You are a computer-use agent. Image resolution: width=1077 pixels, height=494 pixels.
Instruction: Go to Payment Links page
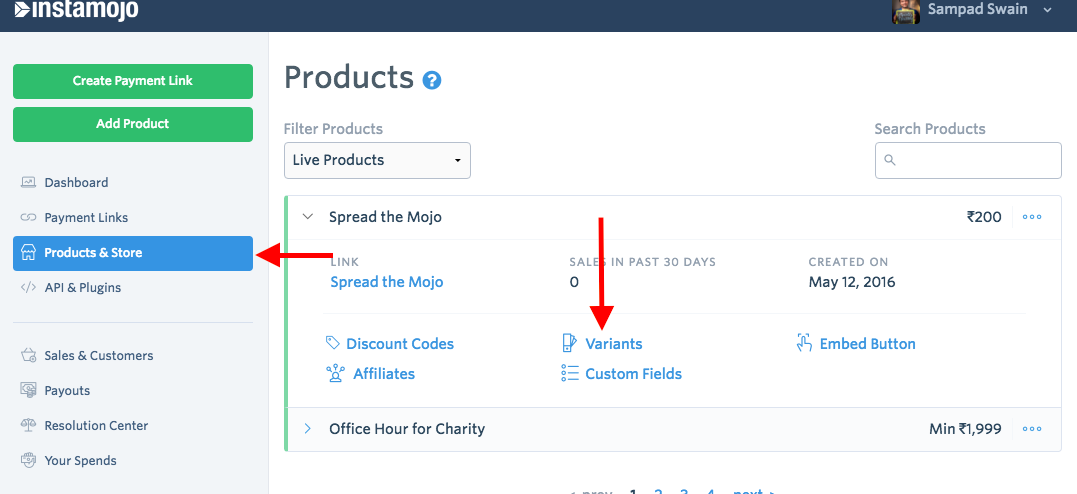coord(86,218)
